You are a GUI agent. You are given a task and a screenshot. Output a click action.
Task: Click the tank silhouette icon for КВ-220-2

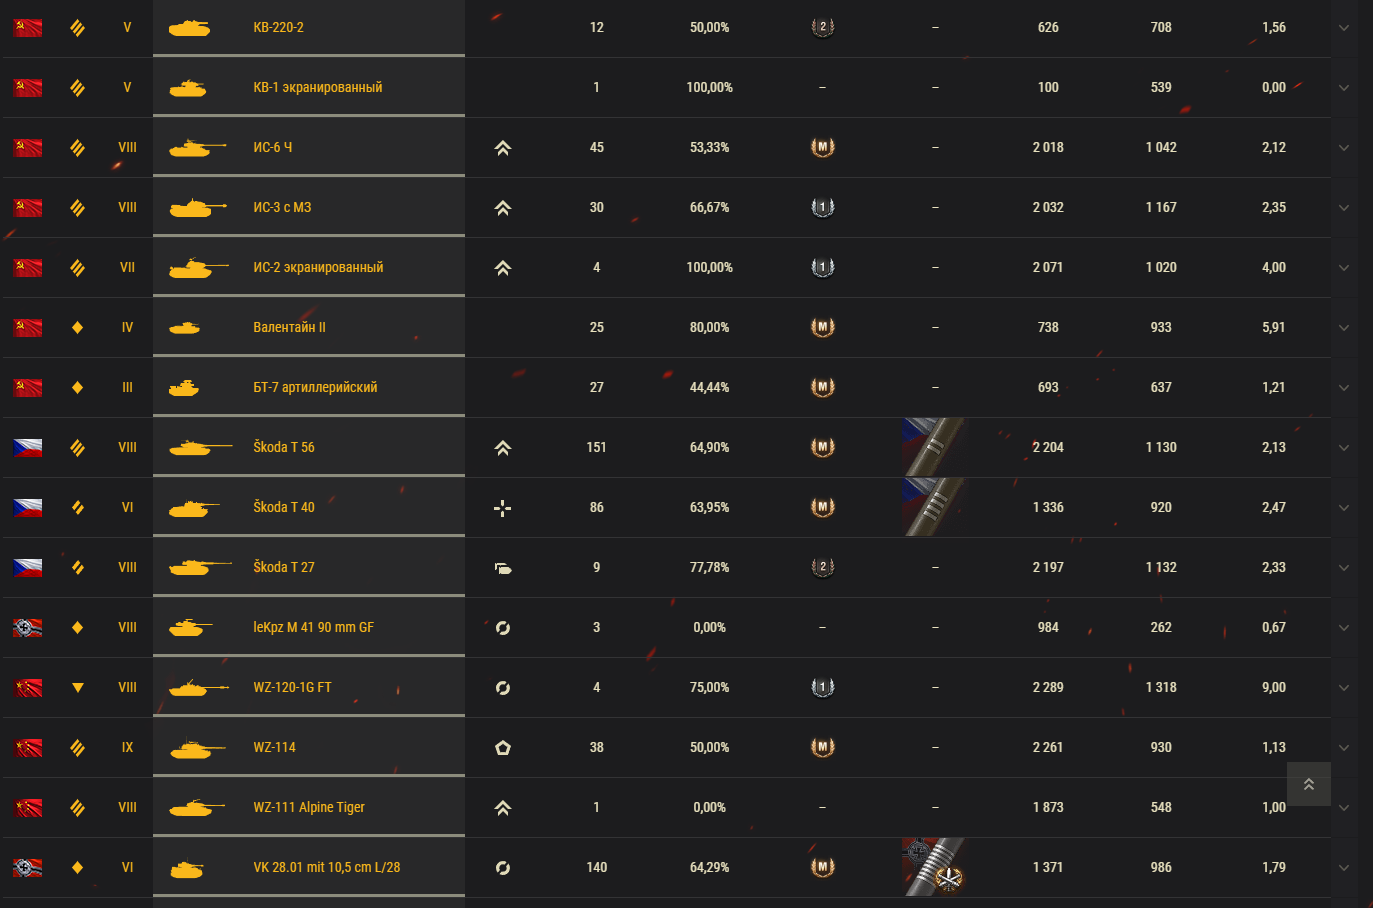189,28
